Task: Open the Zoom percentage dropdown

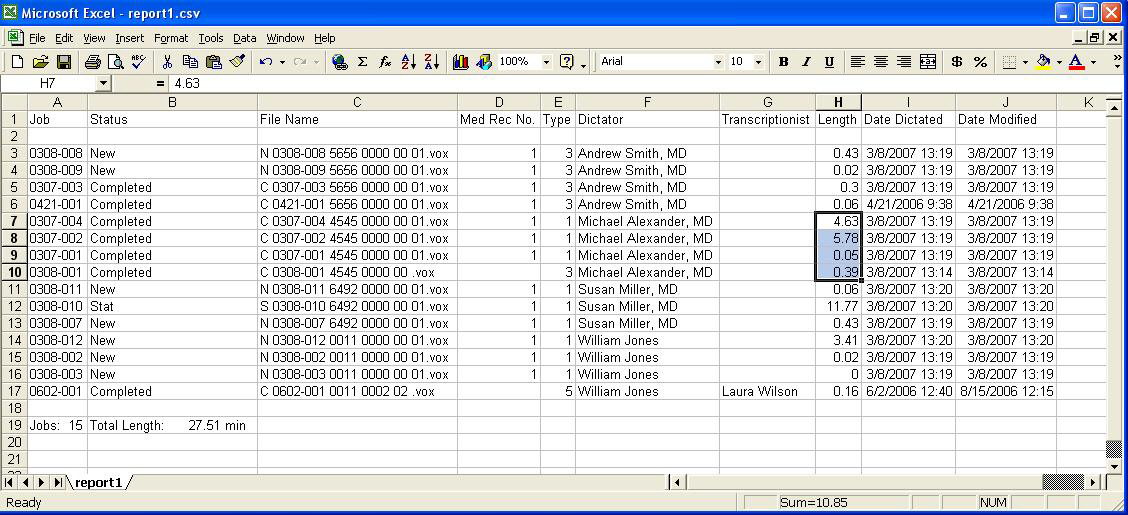Action: tap(546, 62)
